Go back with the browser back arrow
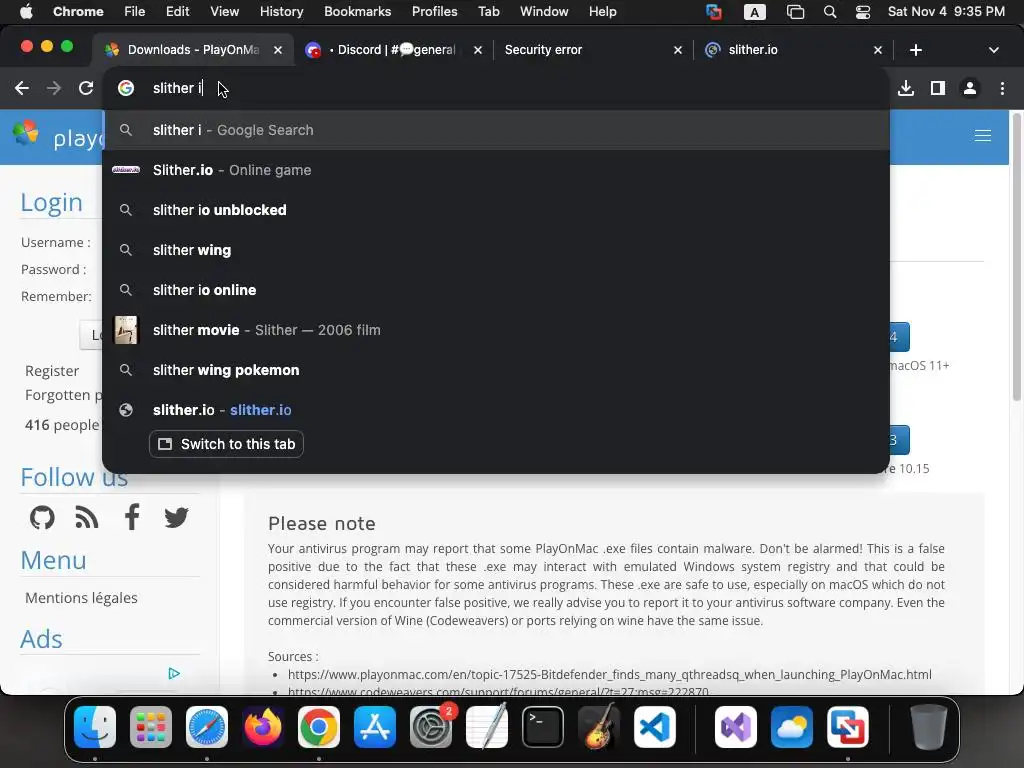 coord(22,88)
